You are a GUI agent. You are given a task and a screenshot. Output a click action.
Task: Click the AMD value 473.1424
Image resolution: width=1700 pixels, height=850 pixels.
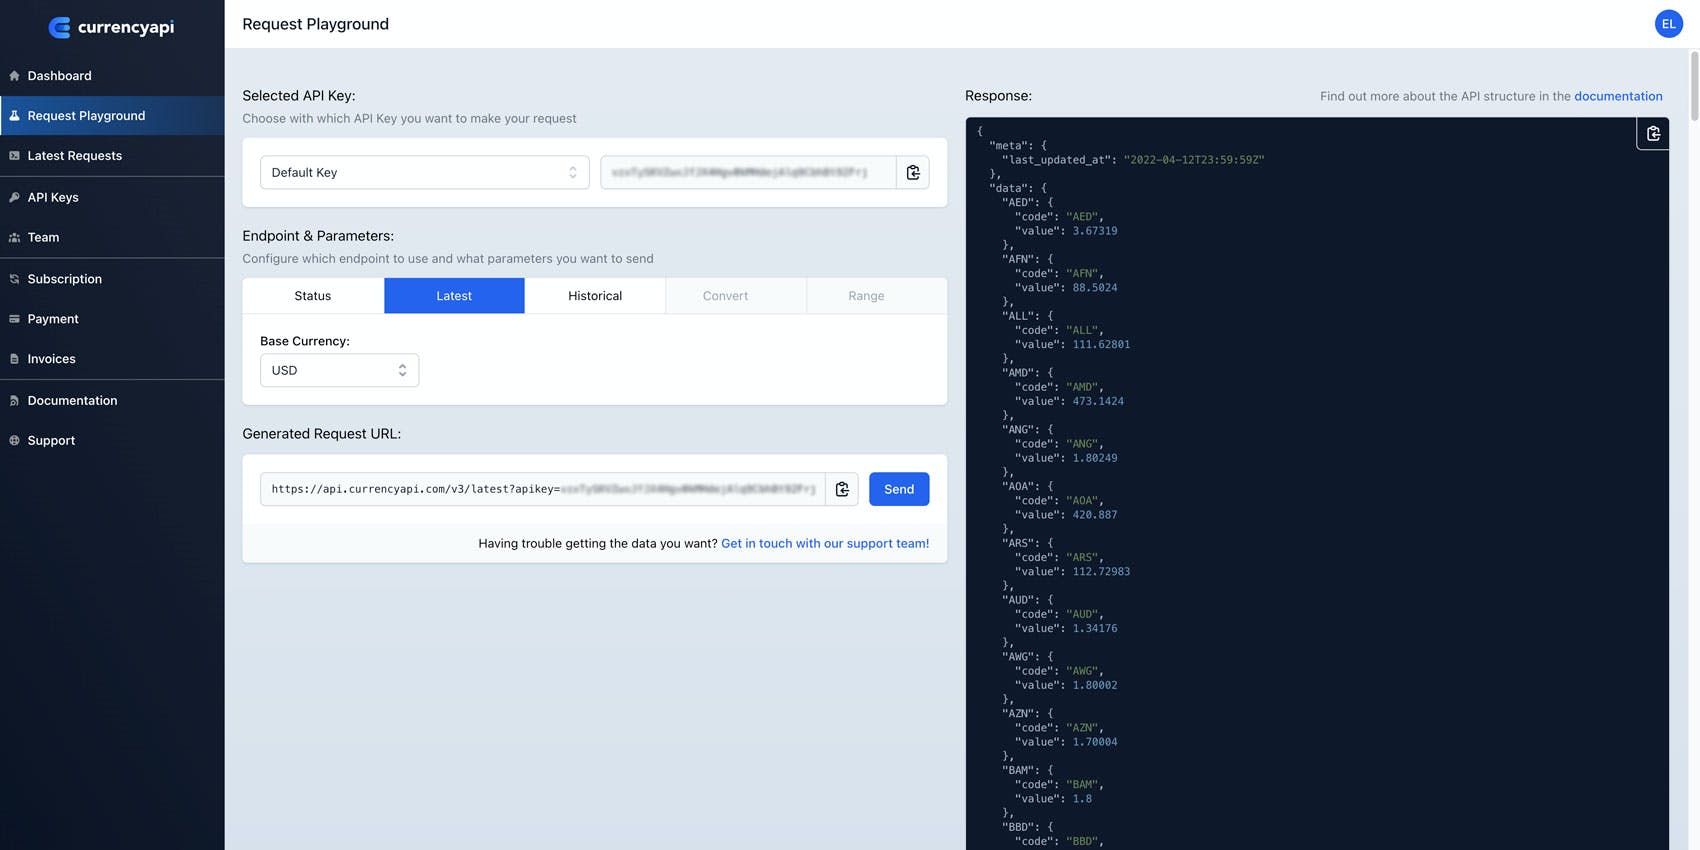tap(1098, 402)
